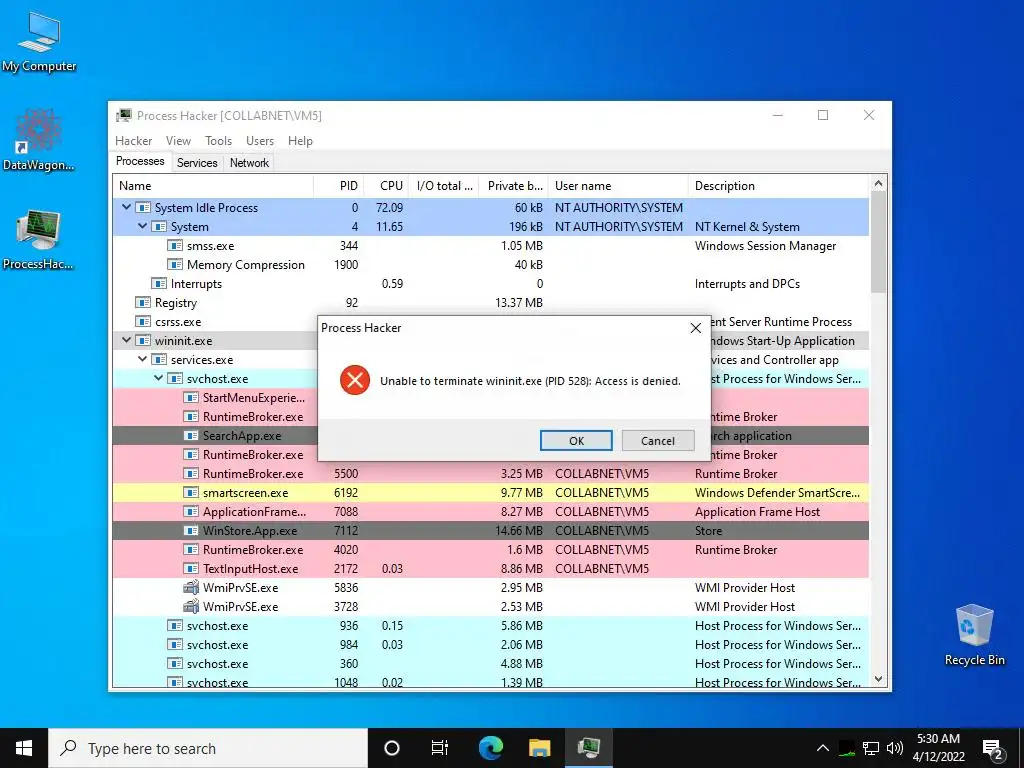Click the smss.exe process icon
Screen dimensions: 1024x768
(x=174, y=246)
